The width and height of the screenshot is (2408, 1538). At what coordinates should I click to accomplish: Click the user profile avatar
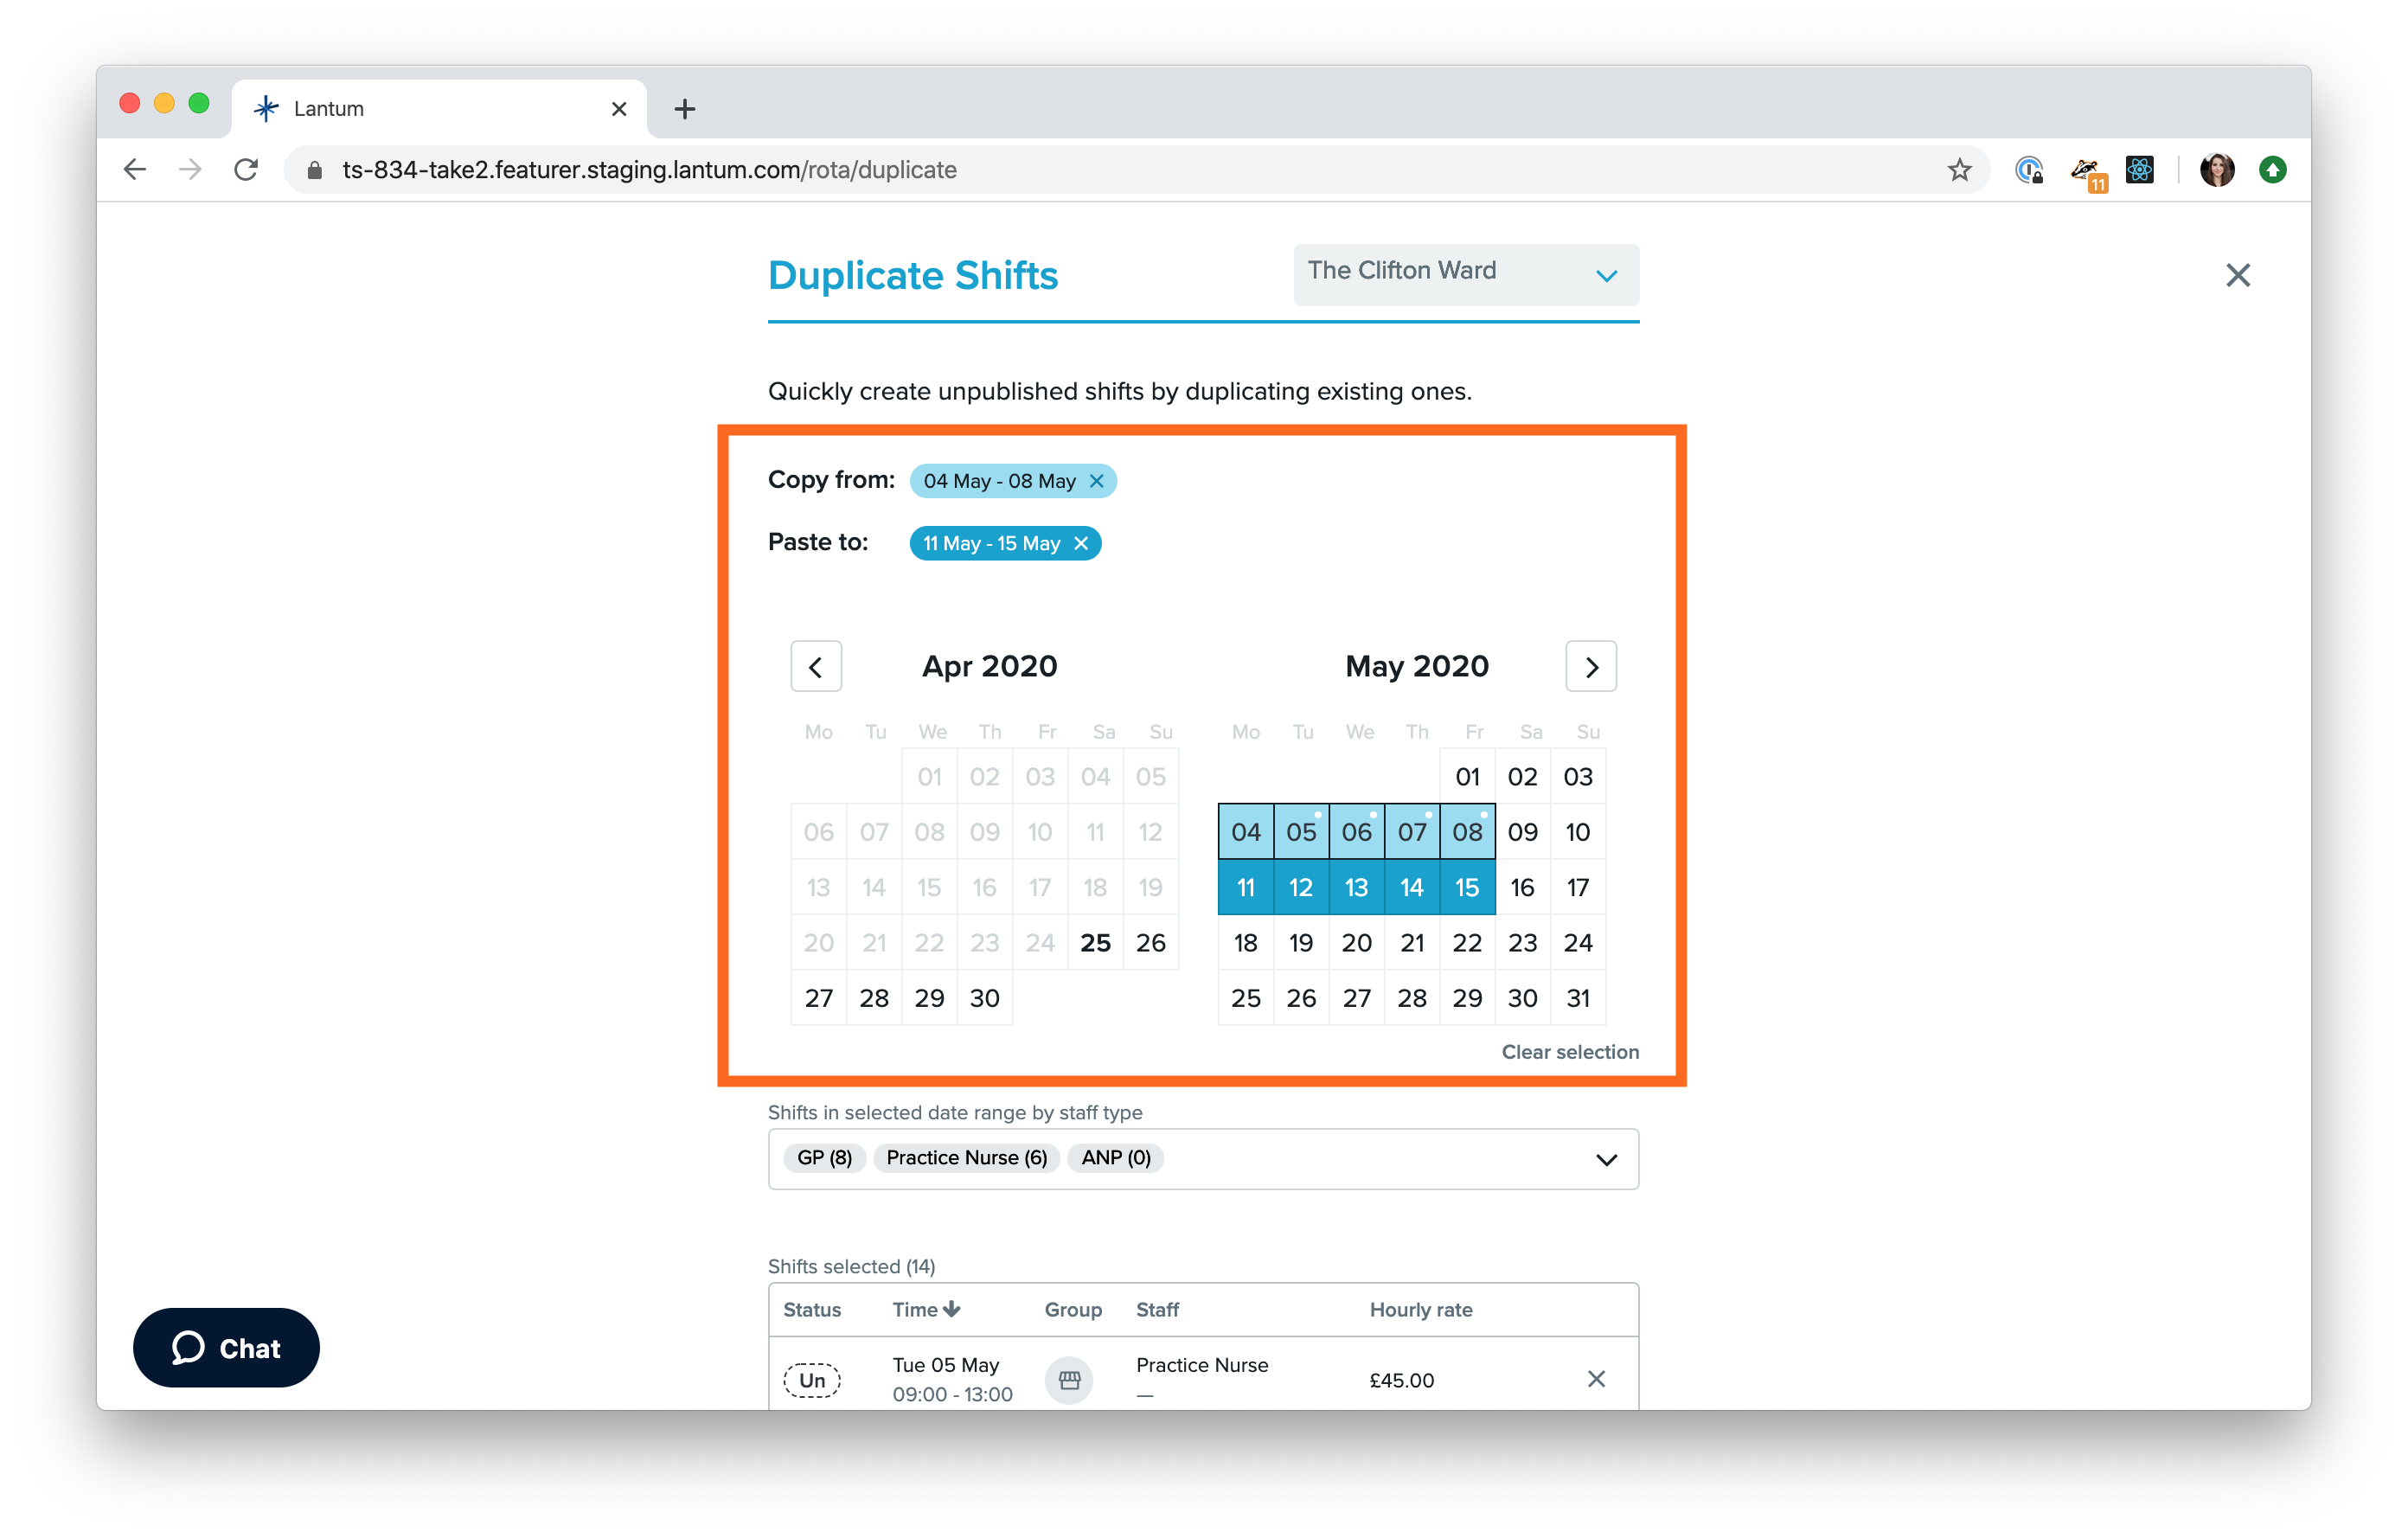(x=2217, y=170)
